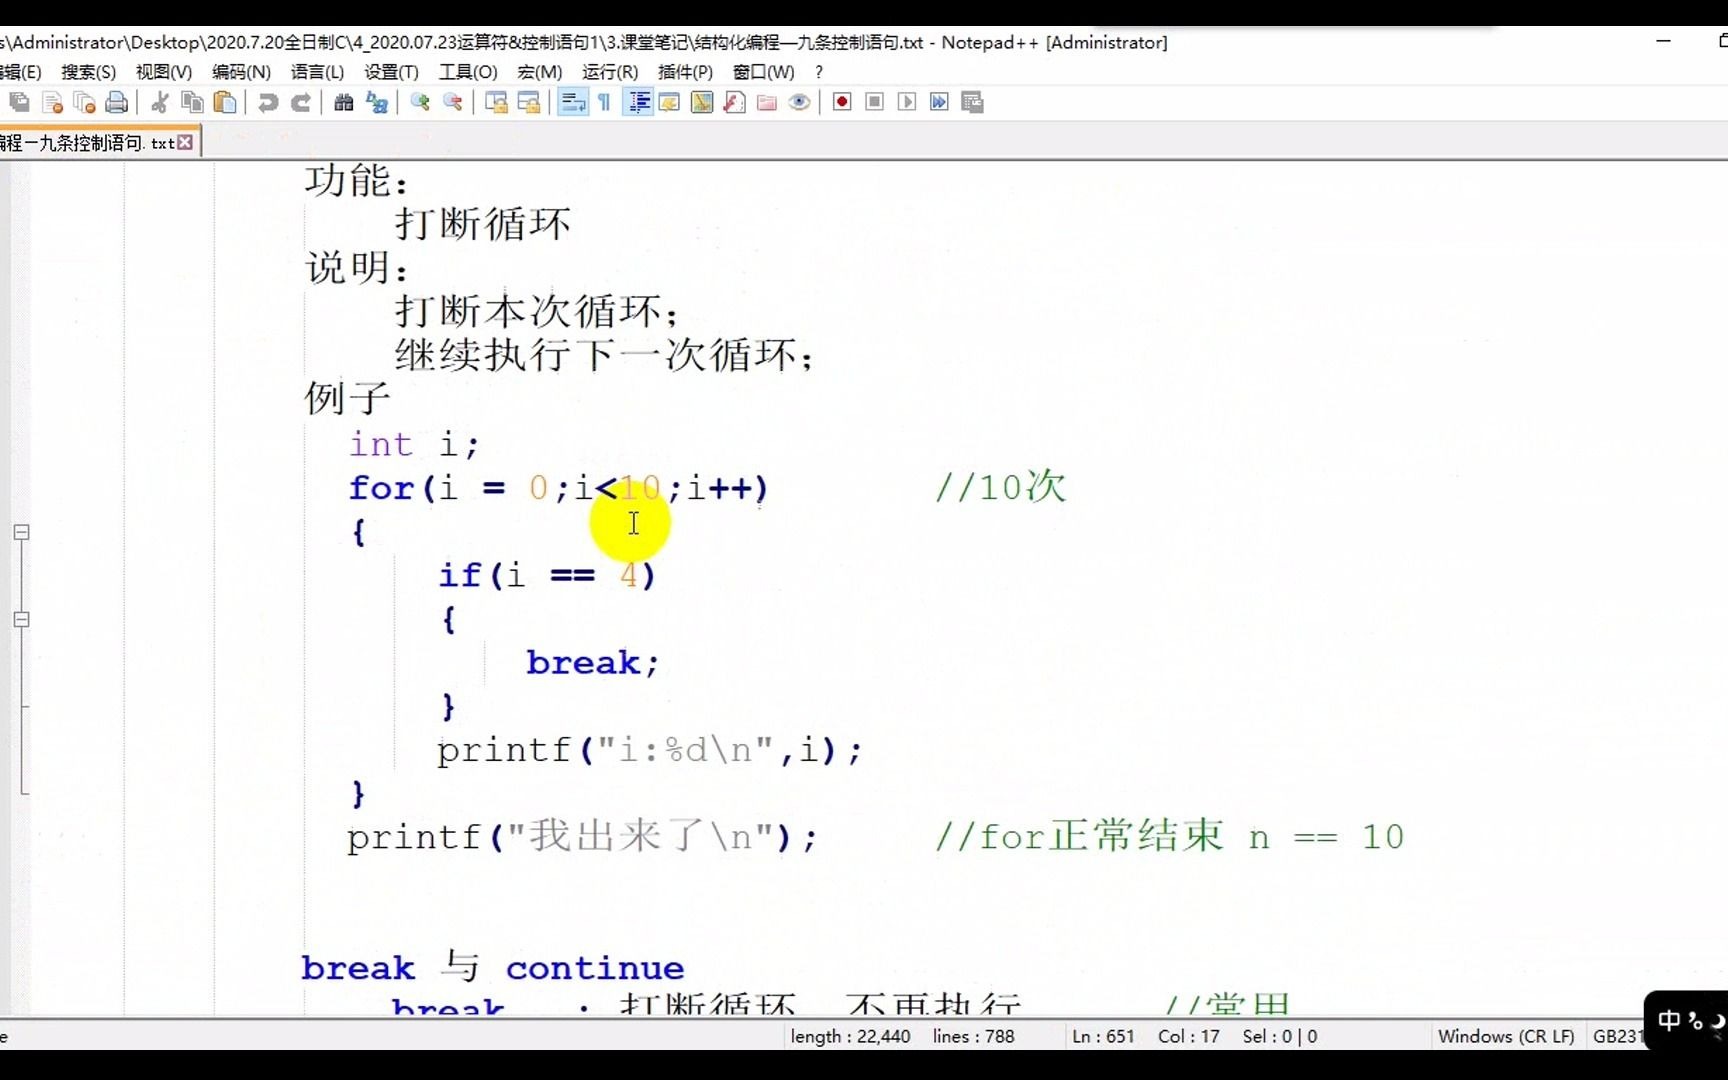
Task: Click the lines : 788 status entry
Action: [x=973, y=1036]
